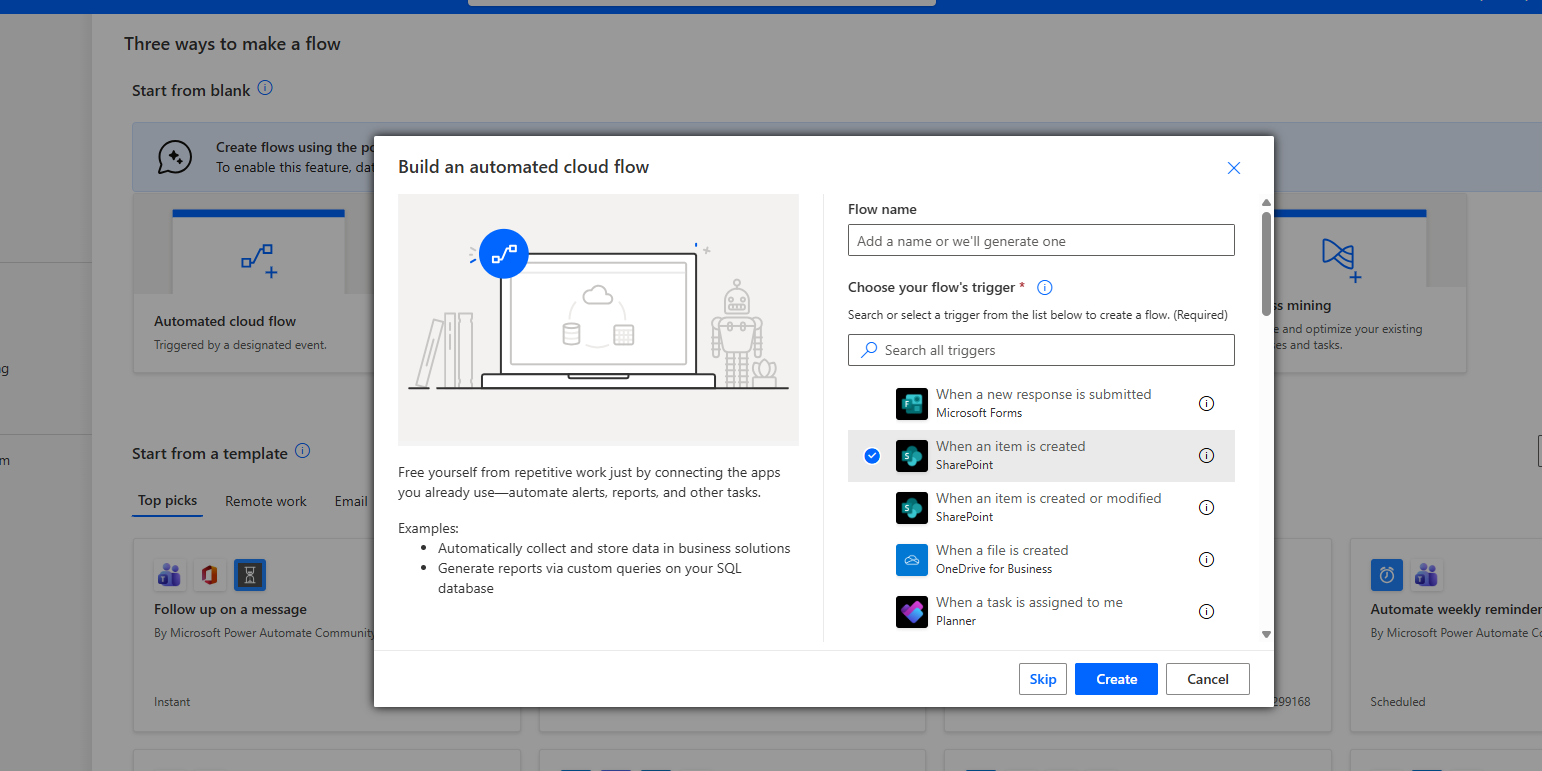The image size is (1542, 771).
Task: Open info for task assigned to me
Action: 1206,612
